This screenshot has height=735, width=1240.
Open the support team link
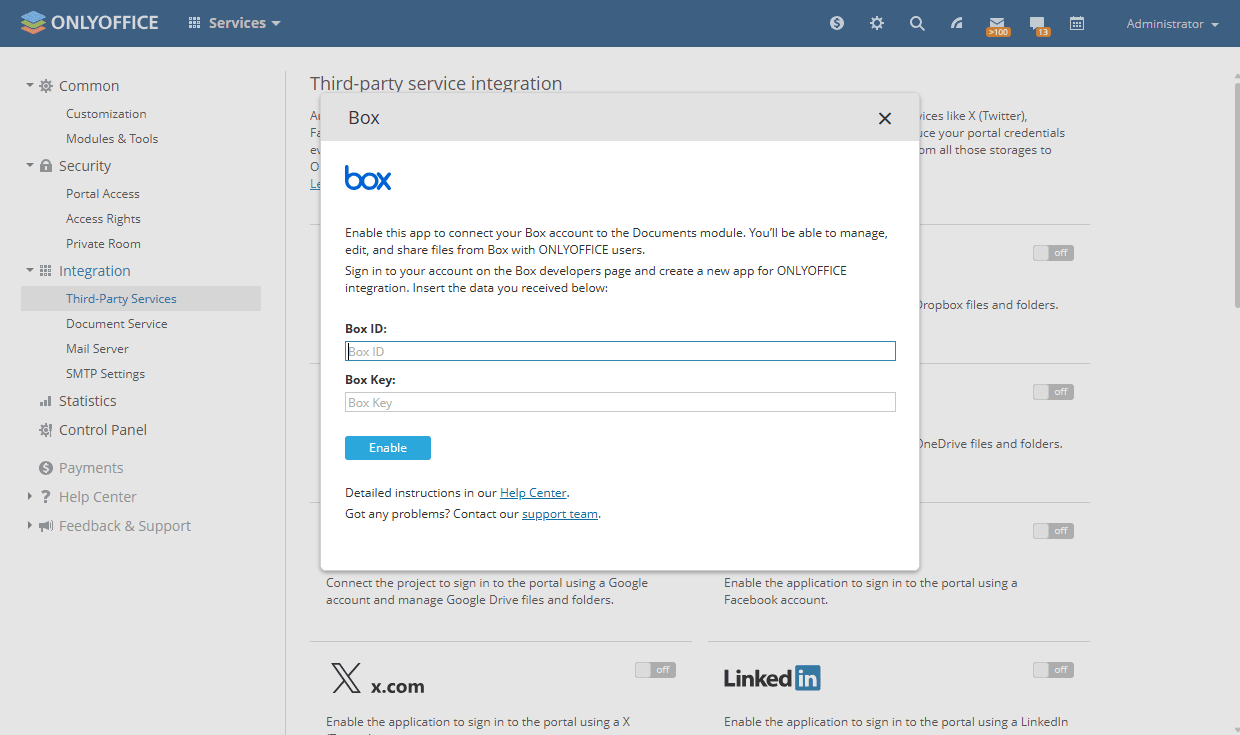tap(560, 514)
